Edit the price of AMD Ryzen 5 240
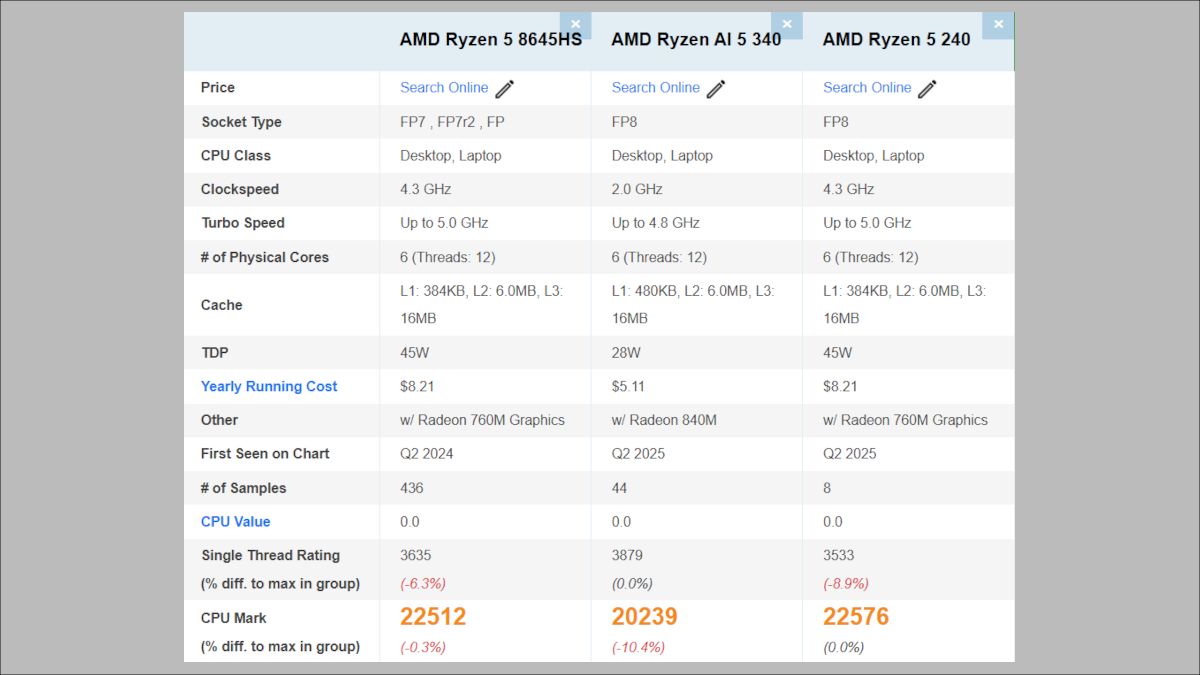 928,88
